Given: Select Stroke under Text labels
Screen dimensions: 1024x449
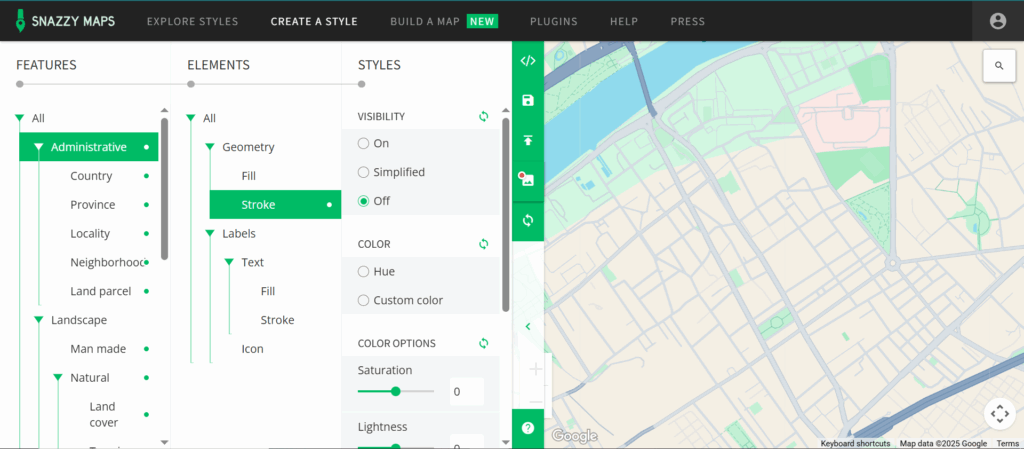Looking at the screenshot, I should pyautogui.click(x=278, y=320).
